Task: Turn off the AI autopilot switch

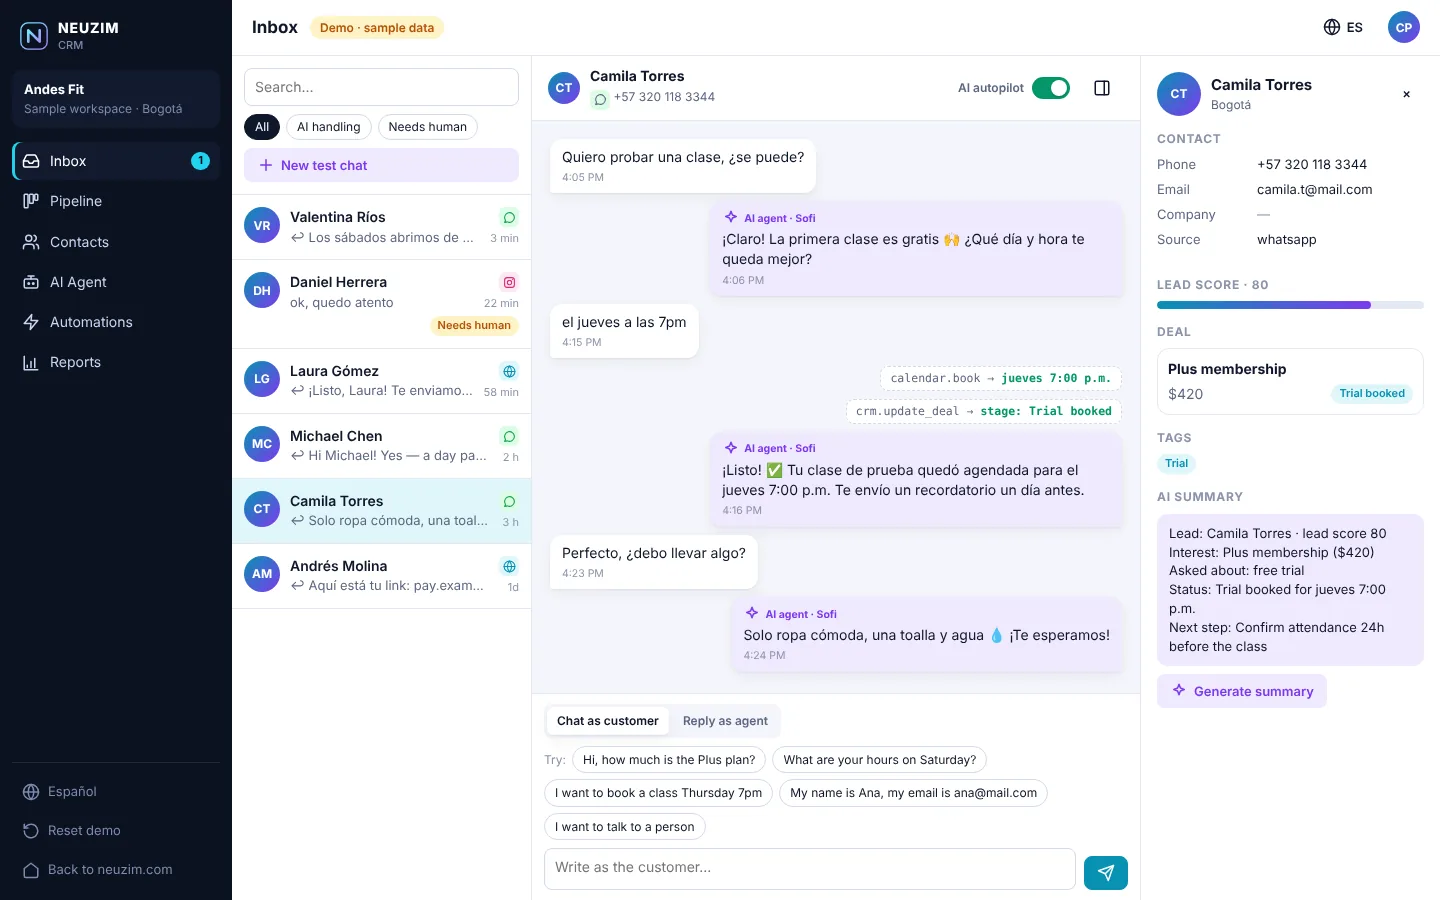Action: click(x=1051, y=88)
